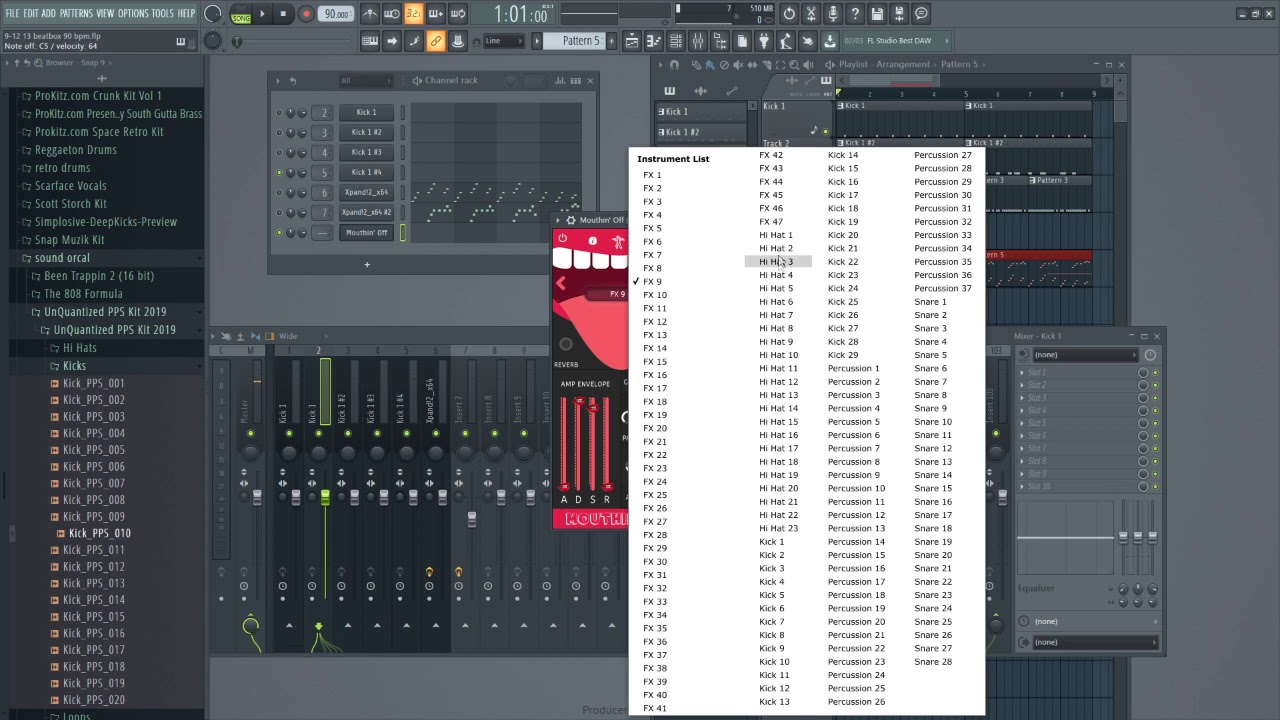
Task: Choose Snare 1 from Instrument List
Action: (930, 302)
